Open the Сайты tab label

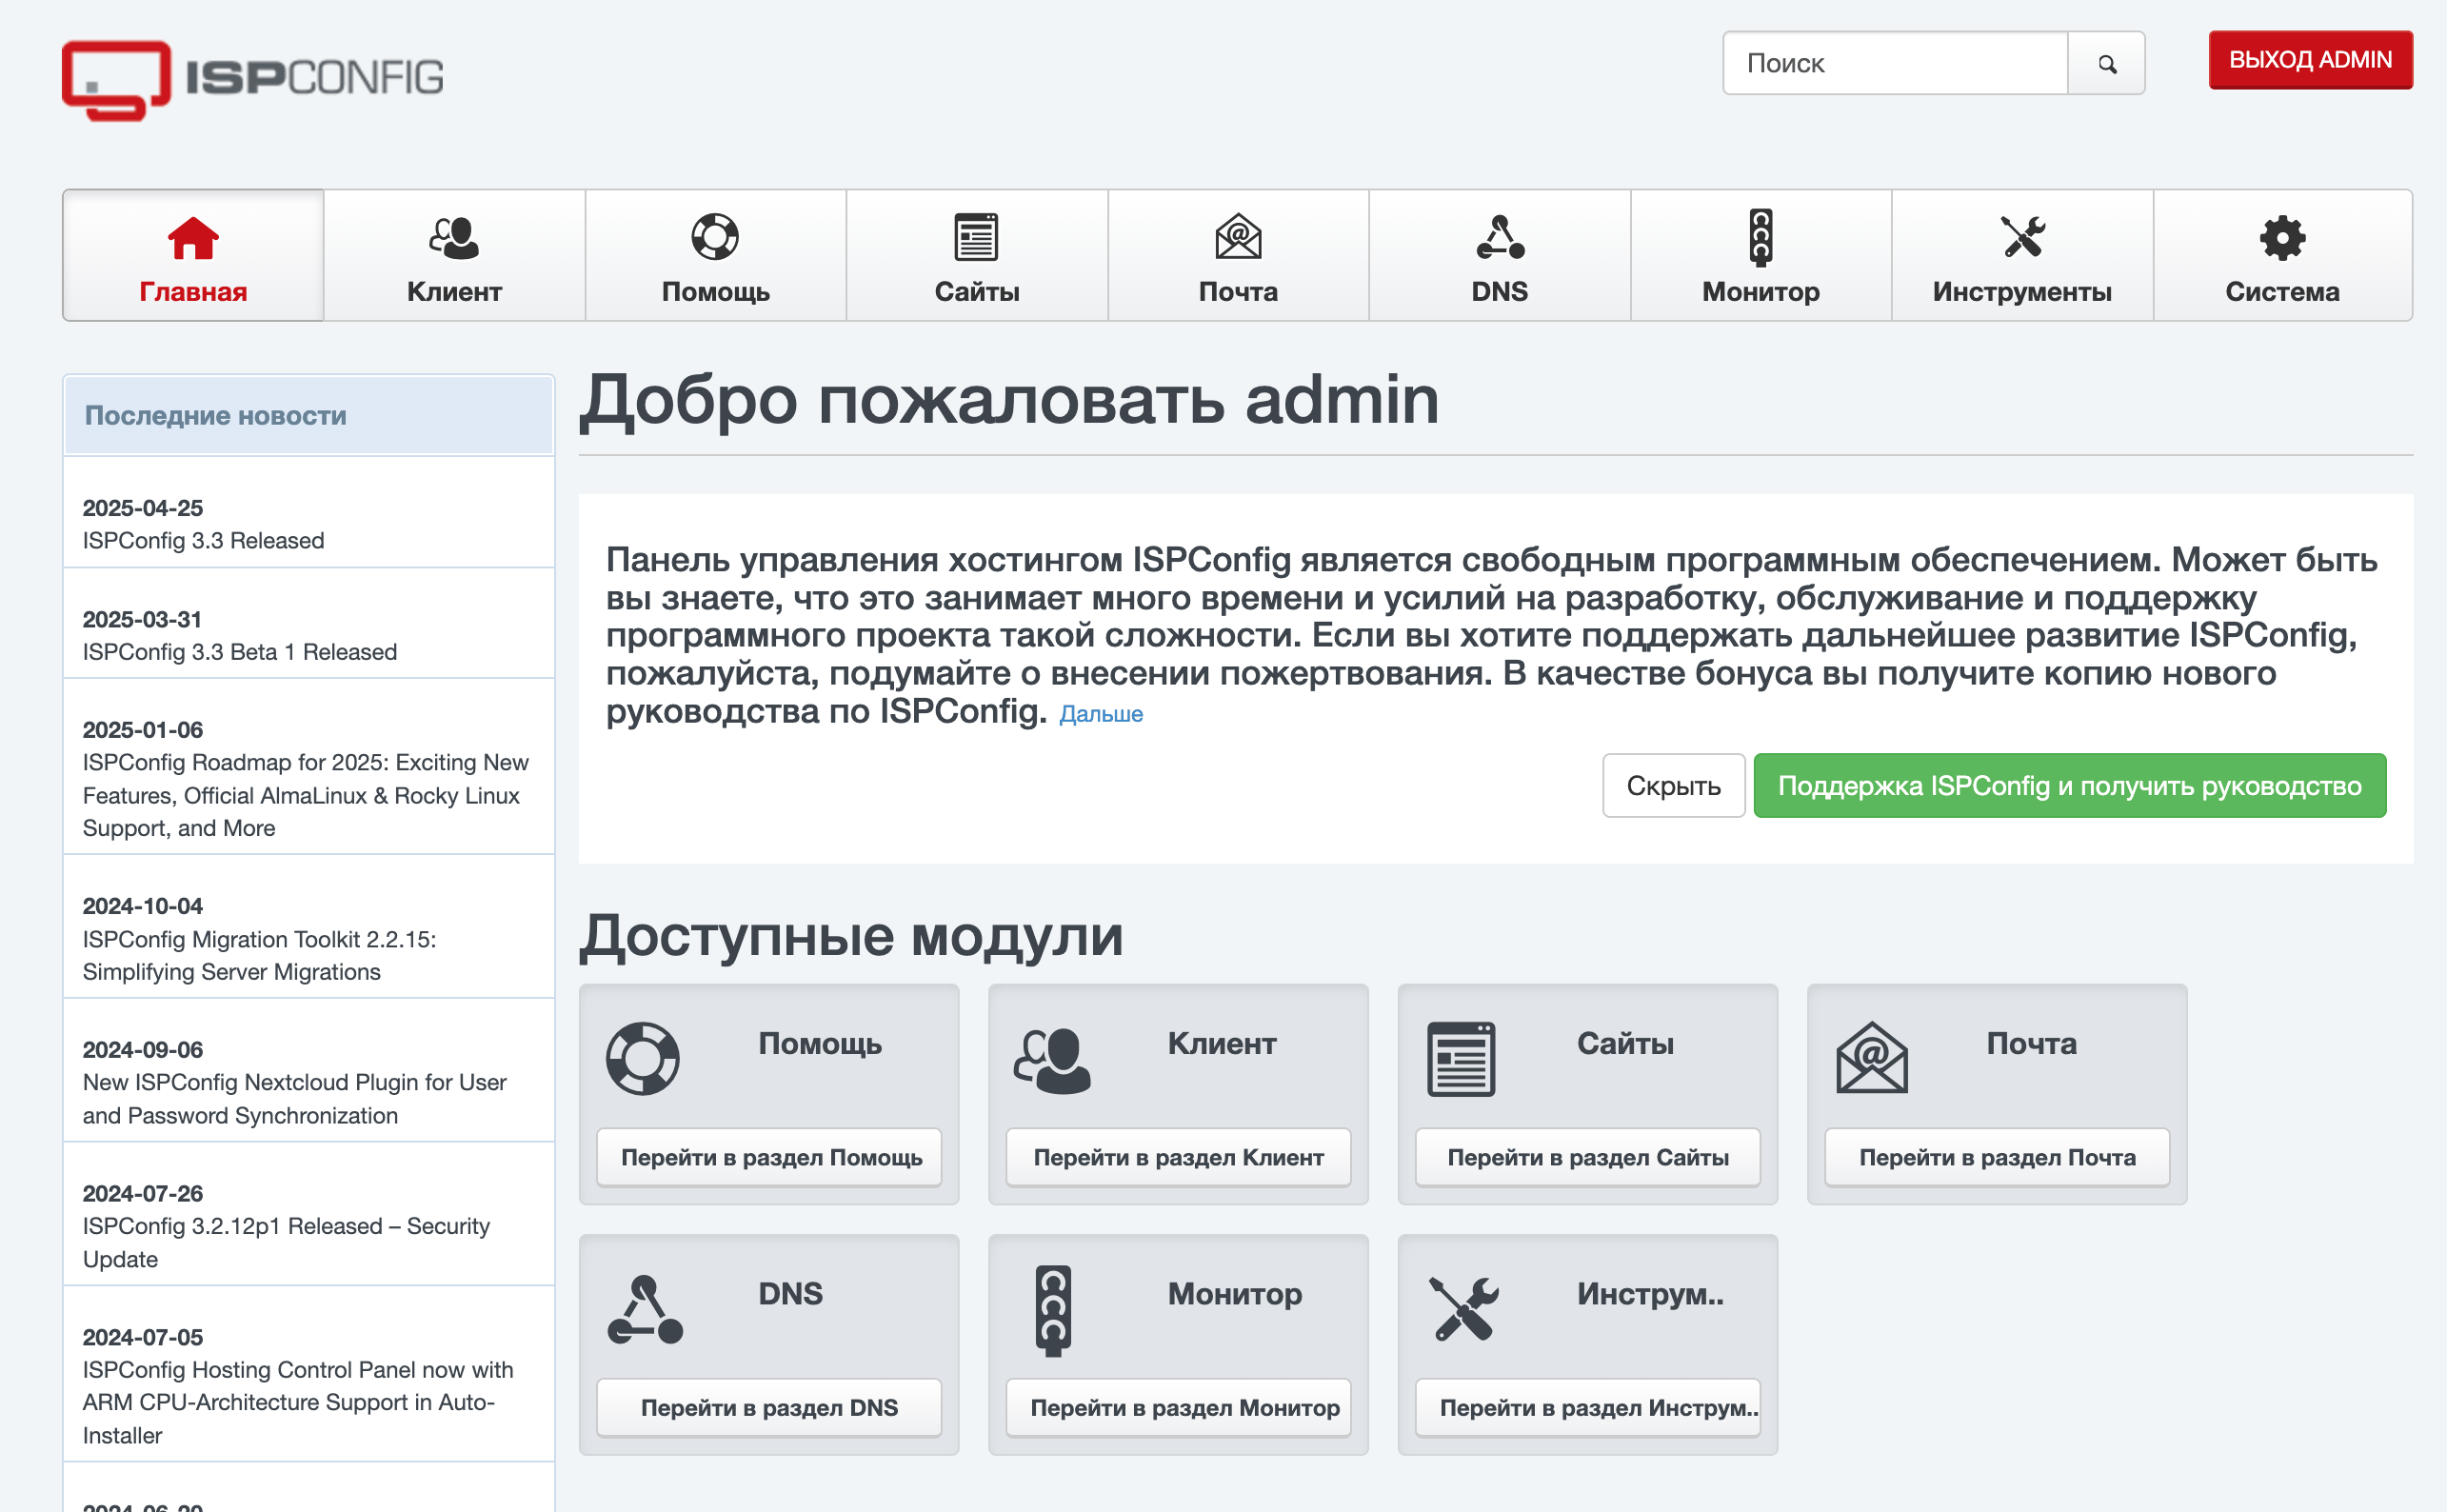976,292
